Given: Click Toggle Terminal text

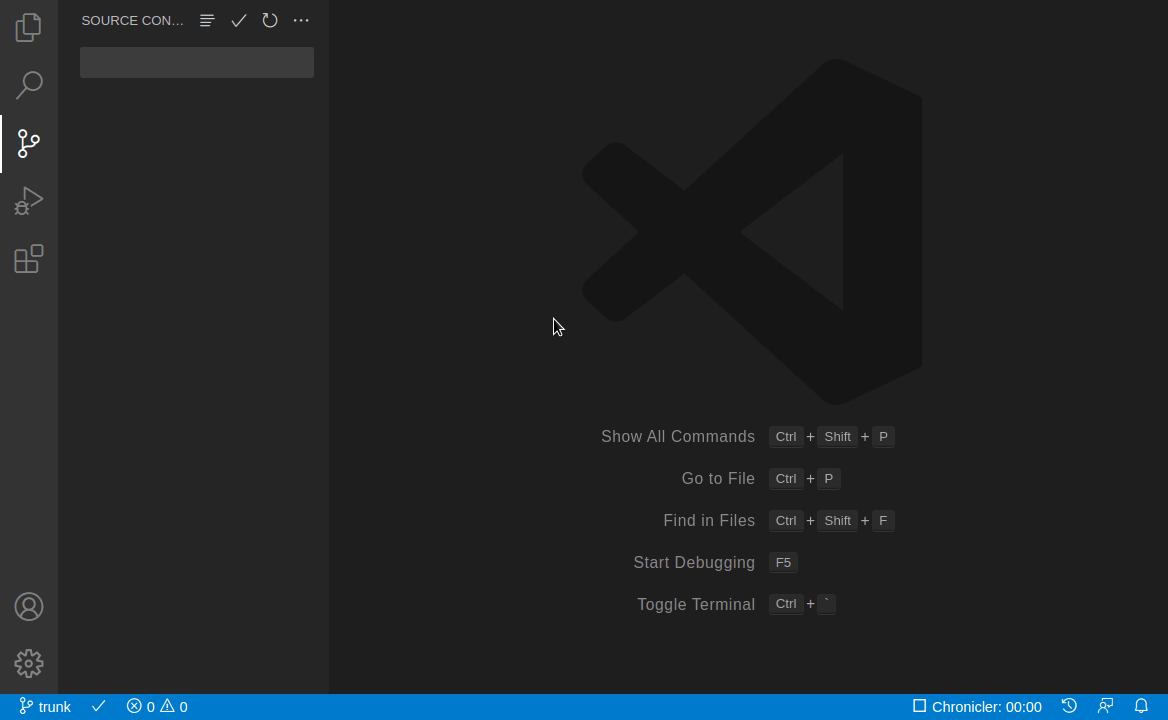Looking at the screenshot, I should click(x=696, y=605).
